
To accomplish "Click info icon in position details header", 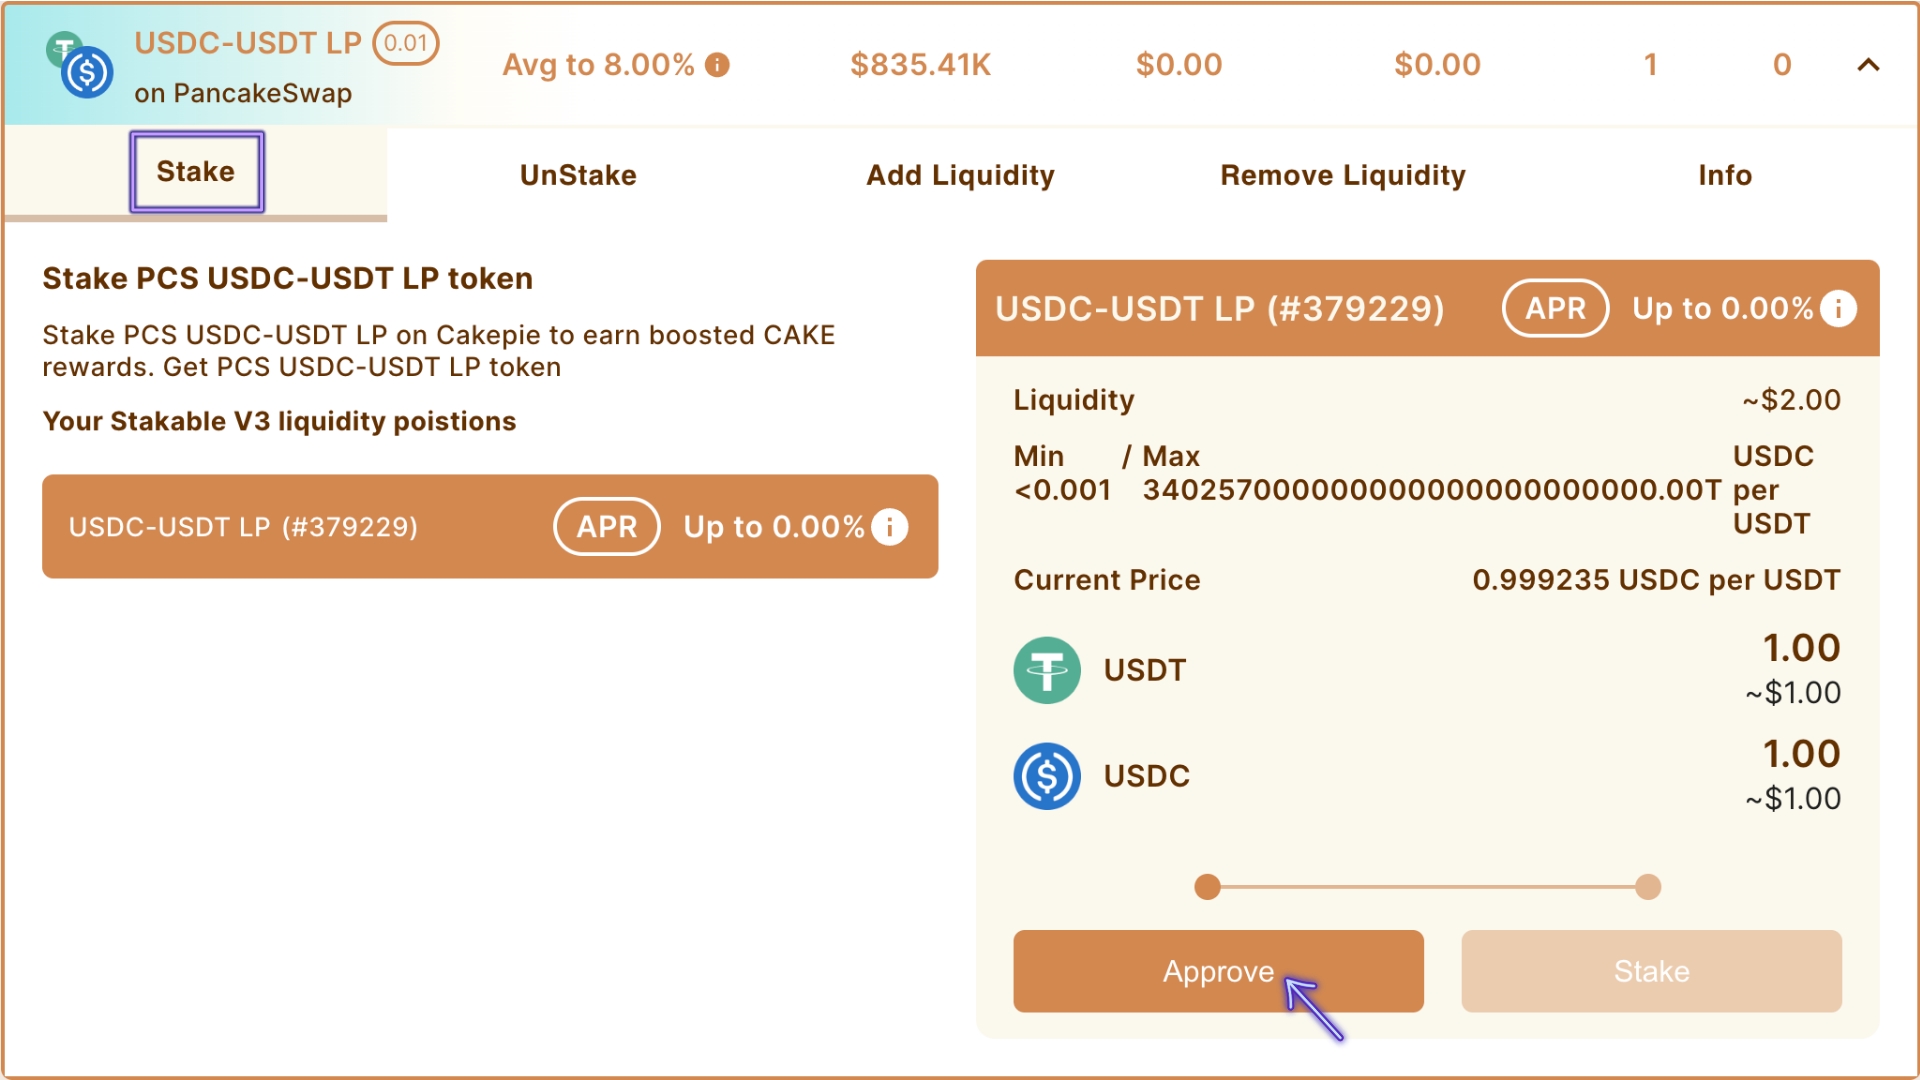I will coord(1838,308).
